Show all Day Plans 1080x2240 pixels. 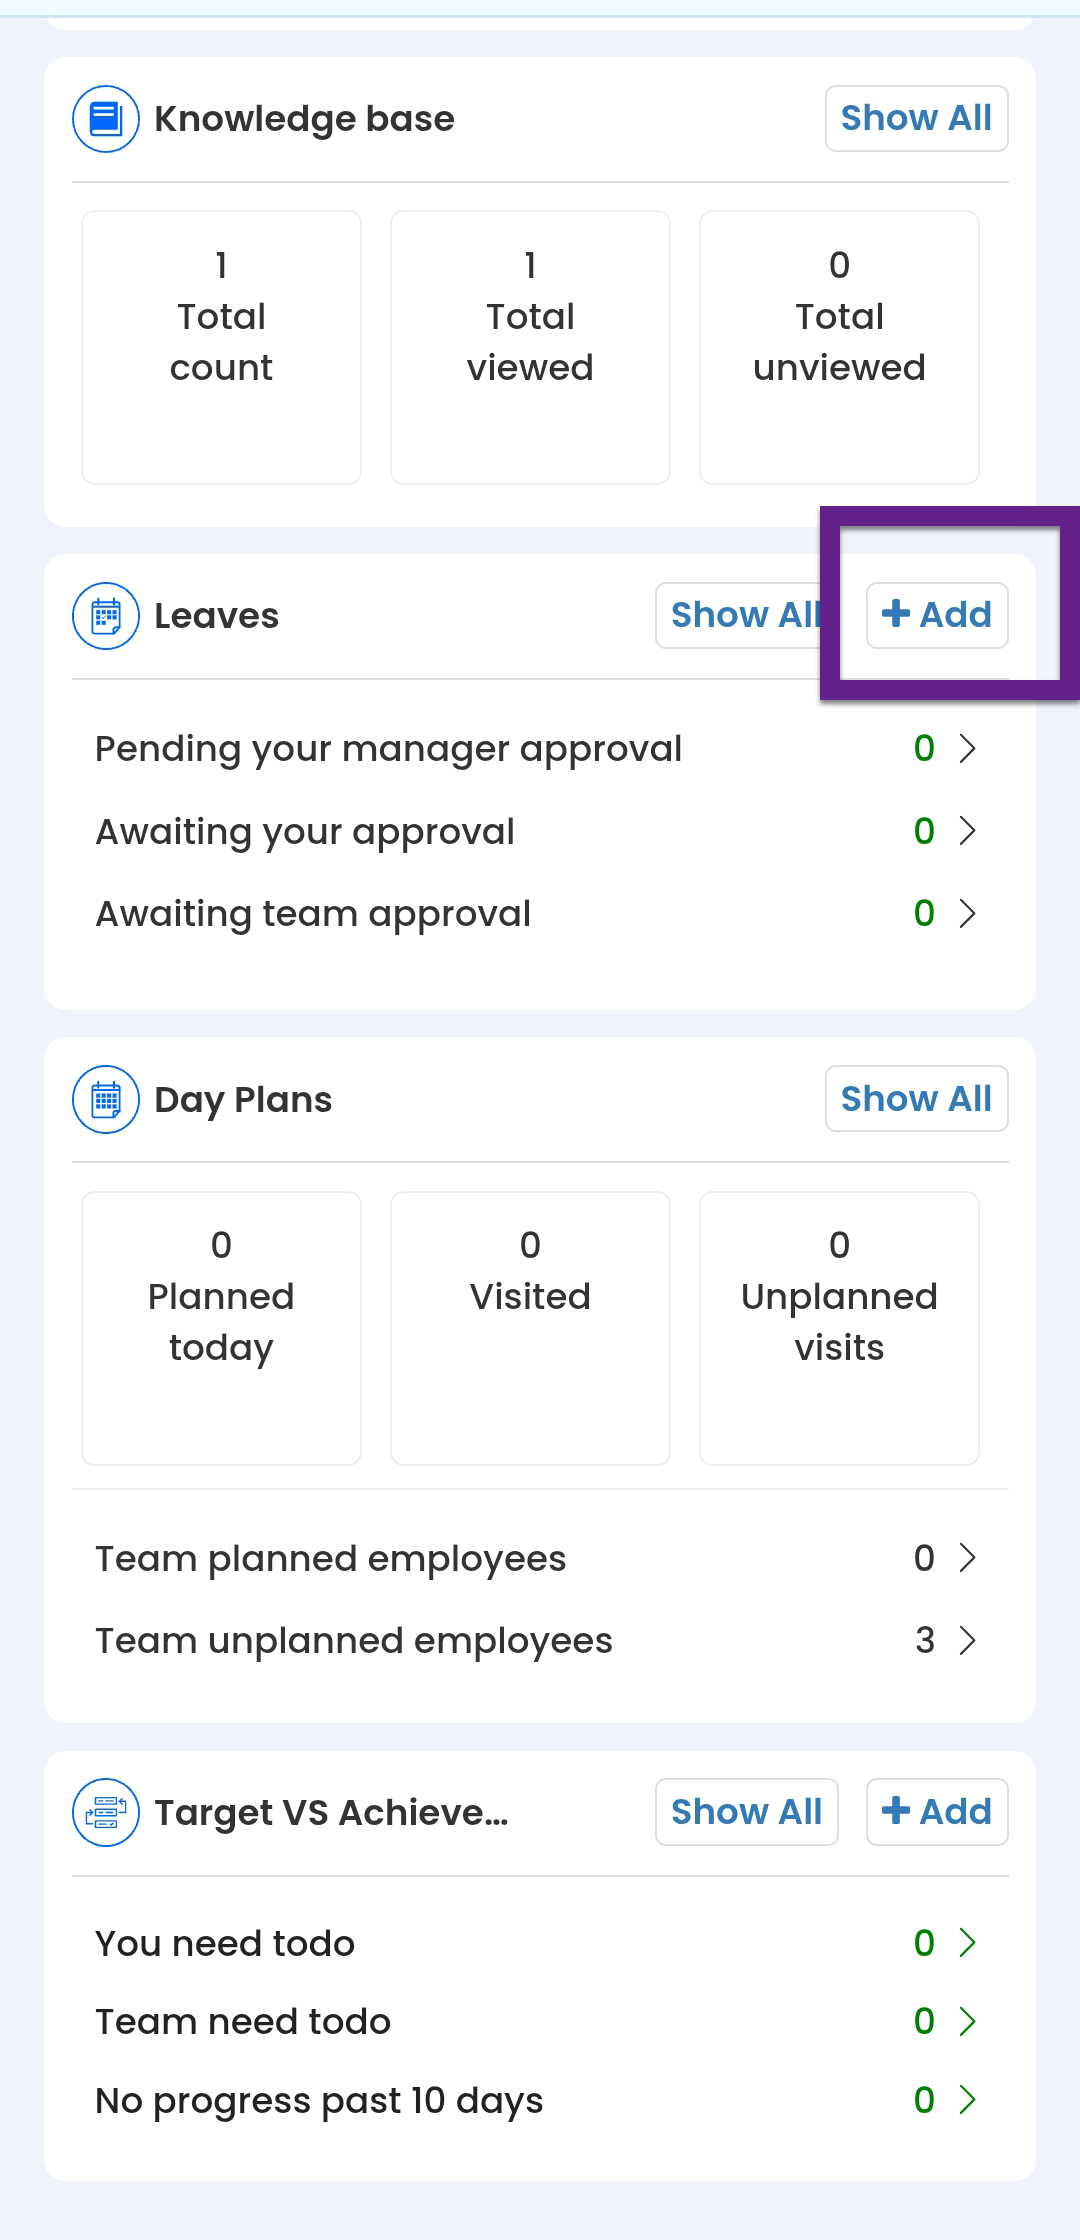coord(916,1099)
